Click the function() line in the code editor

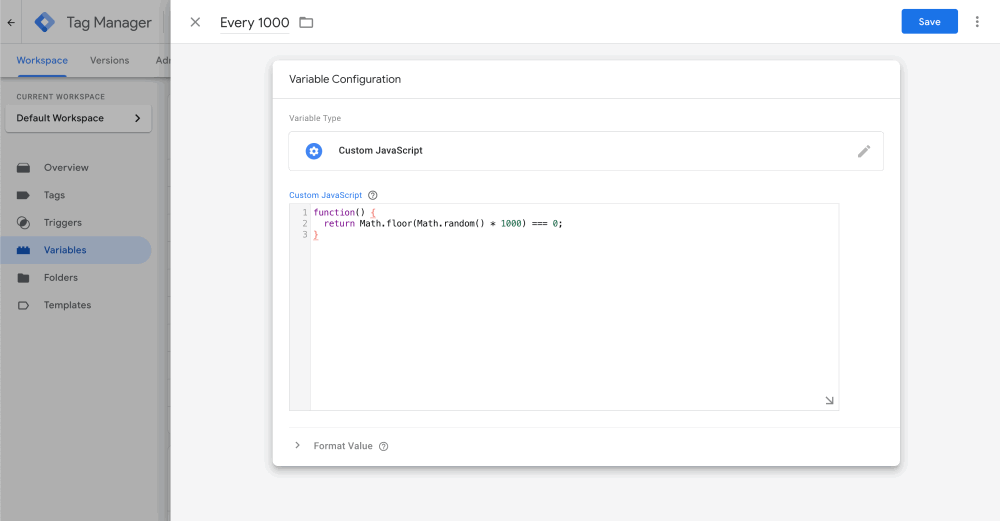tap(344, 212)
